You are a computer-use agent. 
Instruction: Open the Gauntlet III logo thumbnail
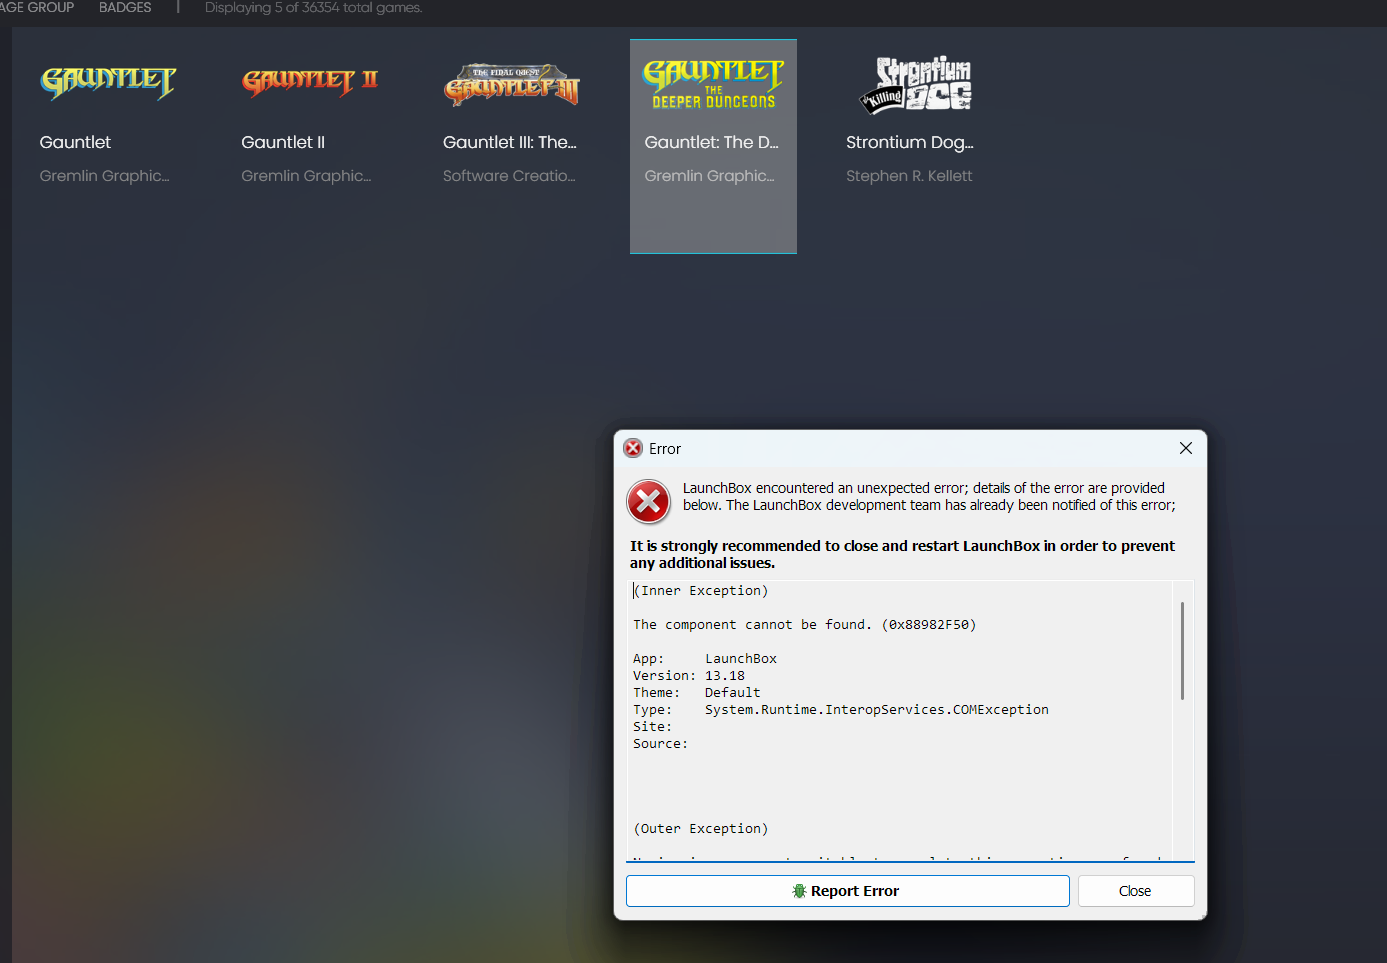(512, 86)
